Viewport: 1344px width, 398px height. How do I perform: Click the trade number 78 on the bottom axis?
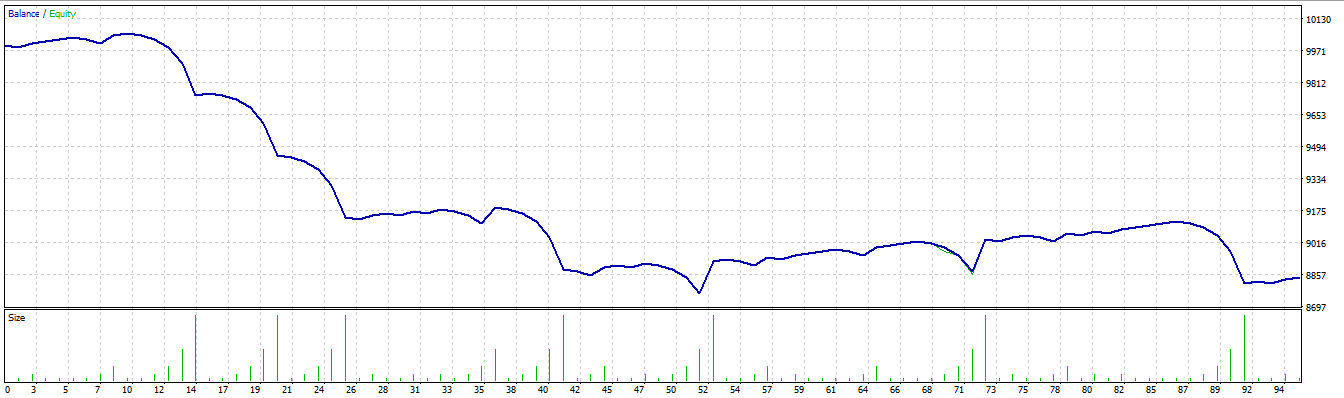click(x=1056, y=389)
